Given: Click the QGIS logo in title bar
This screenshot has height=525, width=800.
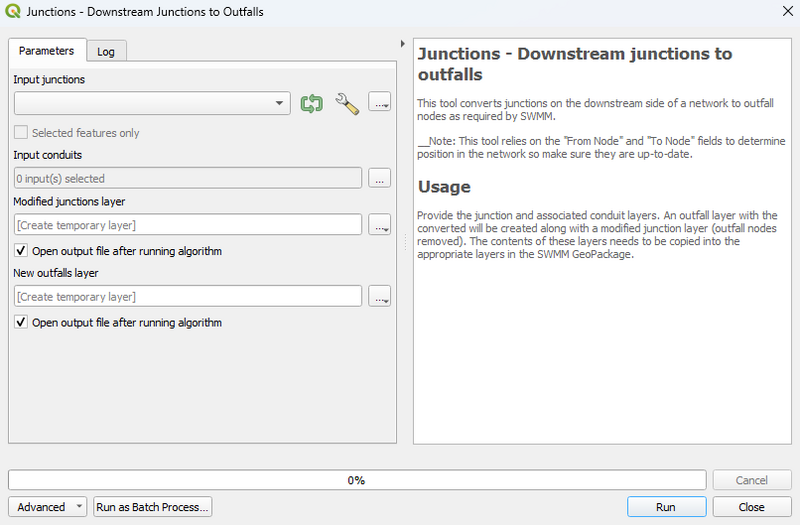Looking at the screenshot, I should click(x=13, y=13).
